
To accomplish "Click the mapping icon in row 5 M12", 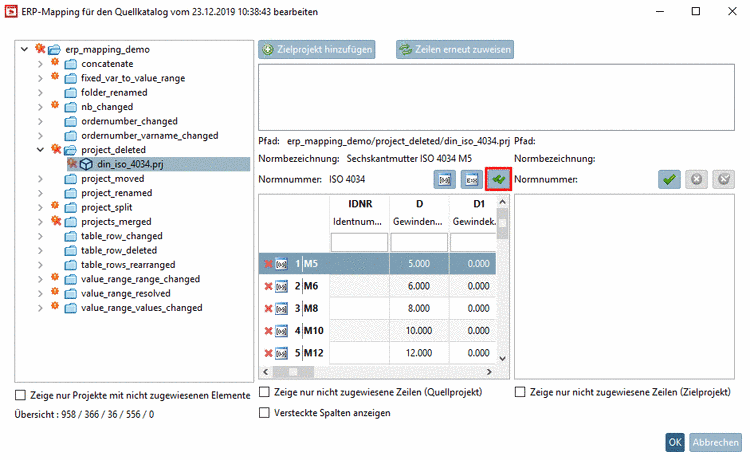I will [281, 353].
